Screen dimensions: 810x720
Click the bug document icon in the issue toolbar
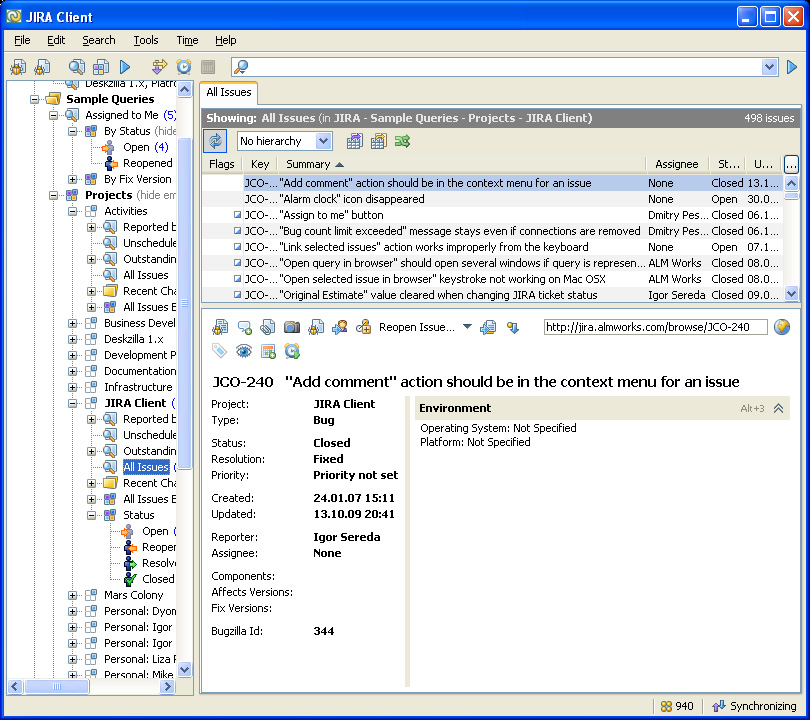[x=220, y=327]
